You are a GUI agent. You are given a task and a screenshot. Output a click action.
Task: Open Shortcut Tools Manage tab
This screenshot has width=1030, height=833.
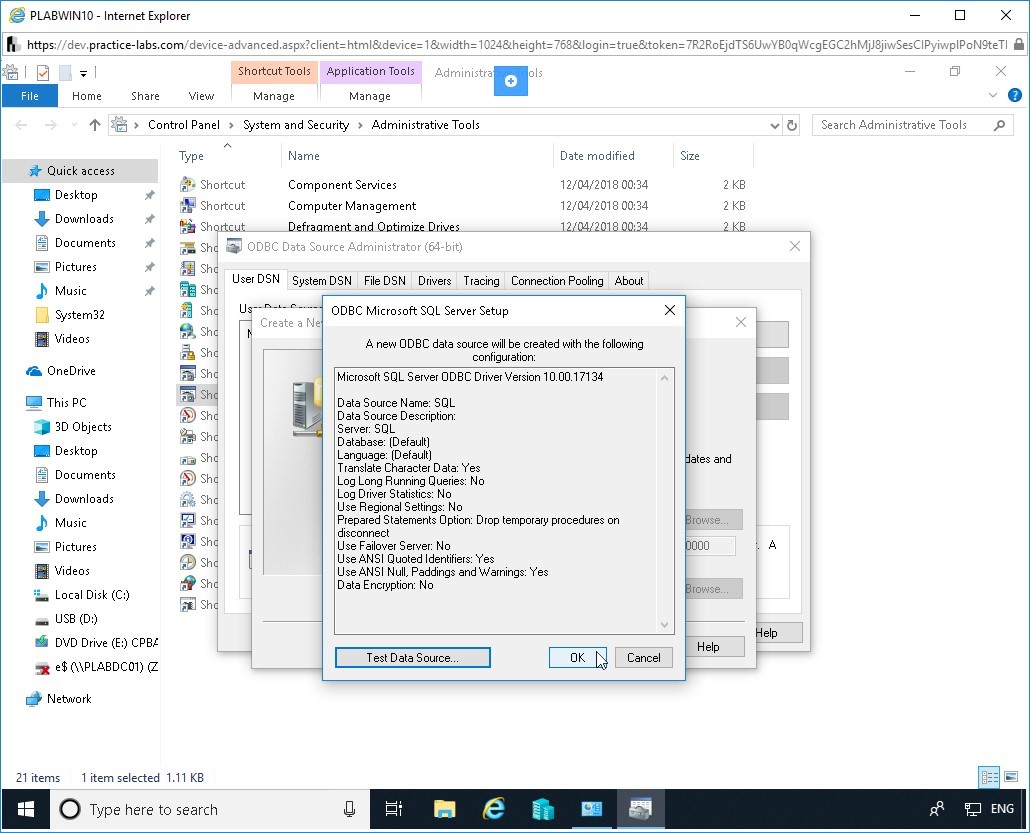[x=274, y=96]
